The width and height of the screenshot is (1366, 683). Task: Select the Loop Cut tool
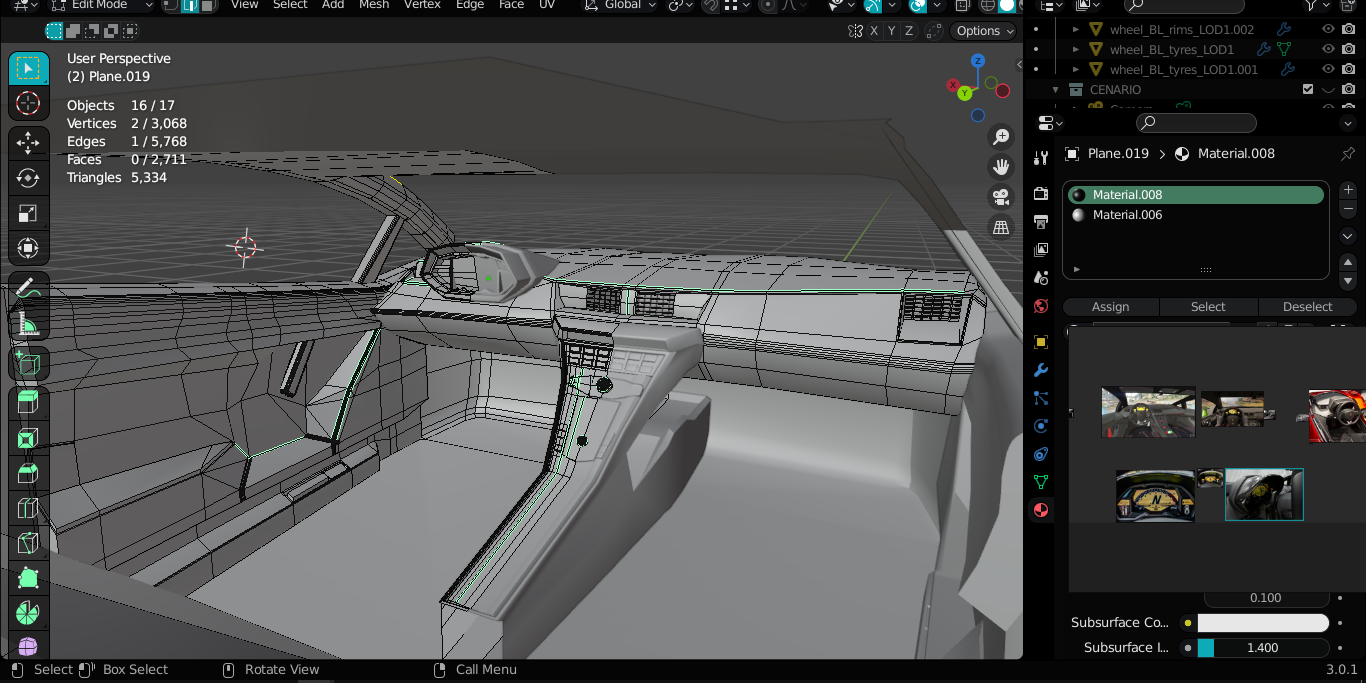(x=28, y=508)
